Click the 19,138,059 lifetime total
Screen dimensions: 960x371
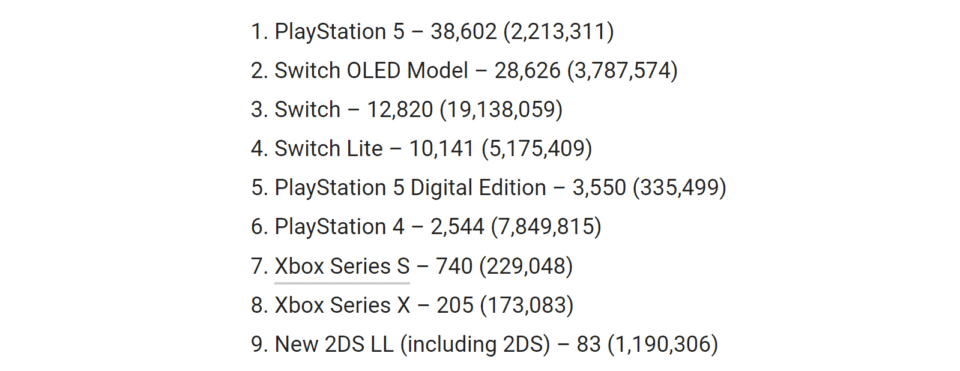point(501,110)
